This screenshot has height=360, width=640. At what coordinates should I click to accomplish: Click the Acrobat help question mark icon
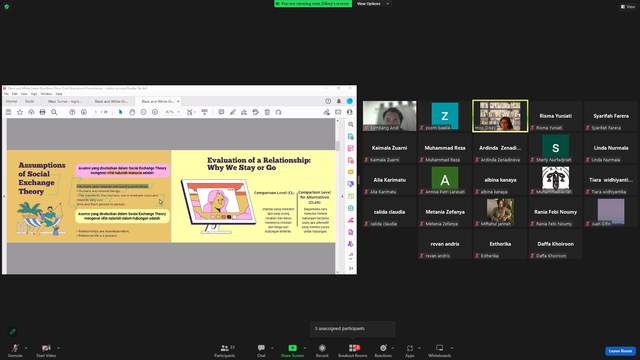coord(328,101)
